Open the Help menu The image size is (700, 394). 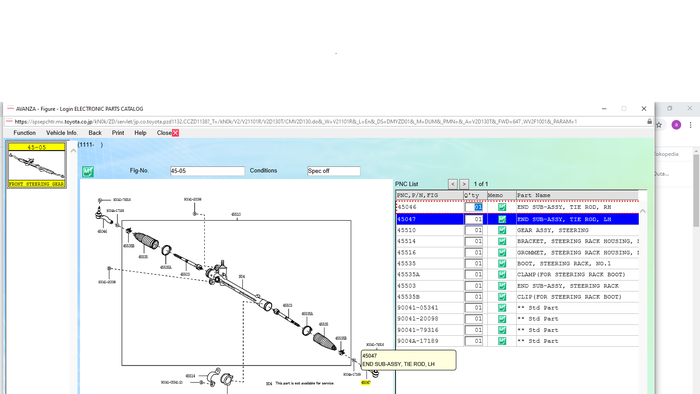click(x=140, y=133)
